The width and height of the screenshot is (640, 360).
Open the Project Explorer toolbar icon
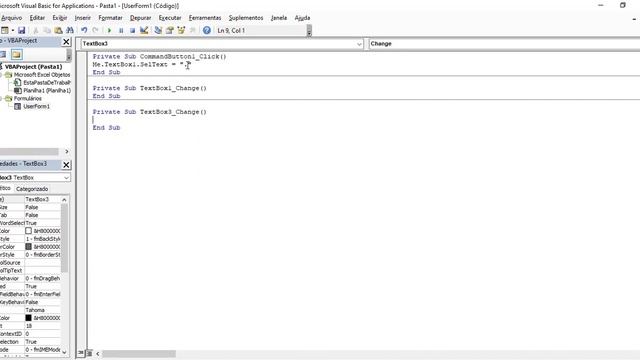158,31
